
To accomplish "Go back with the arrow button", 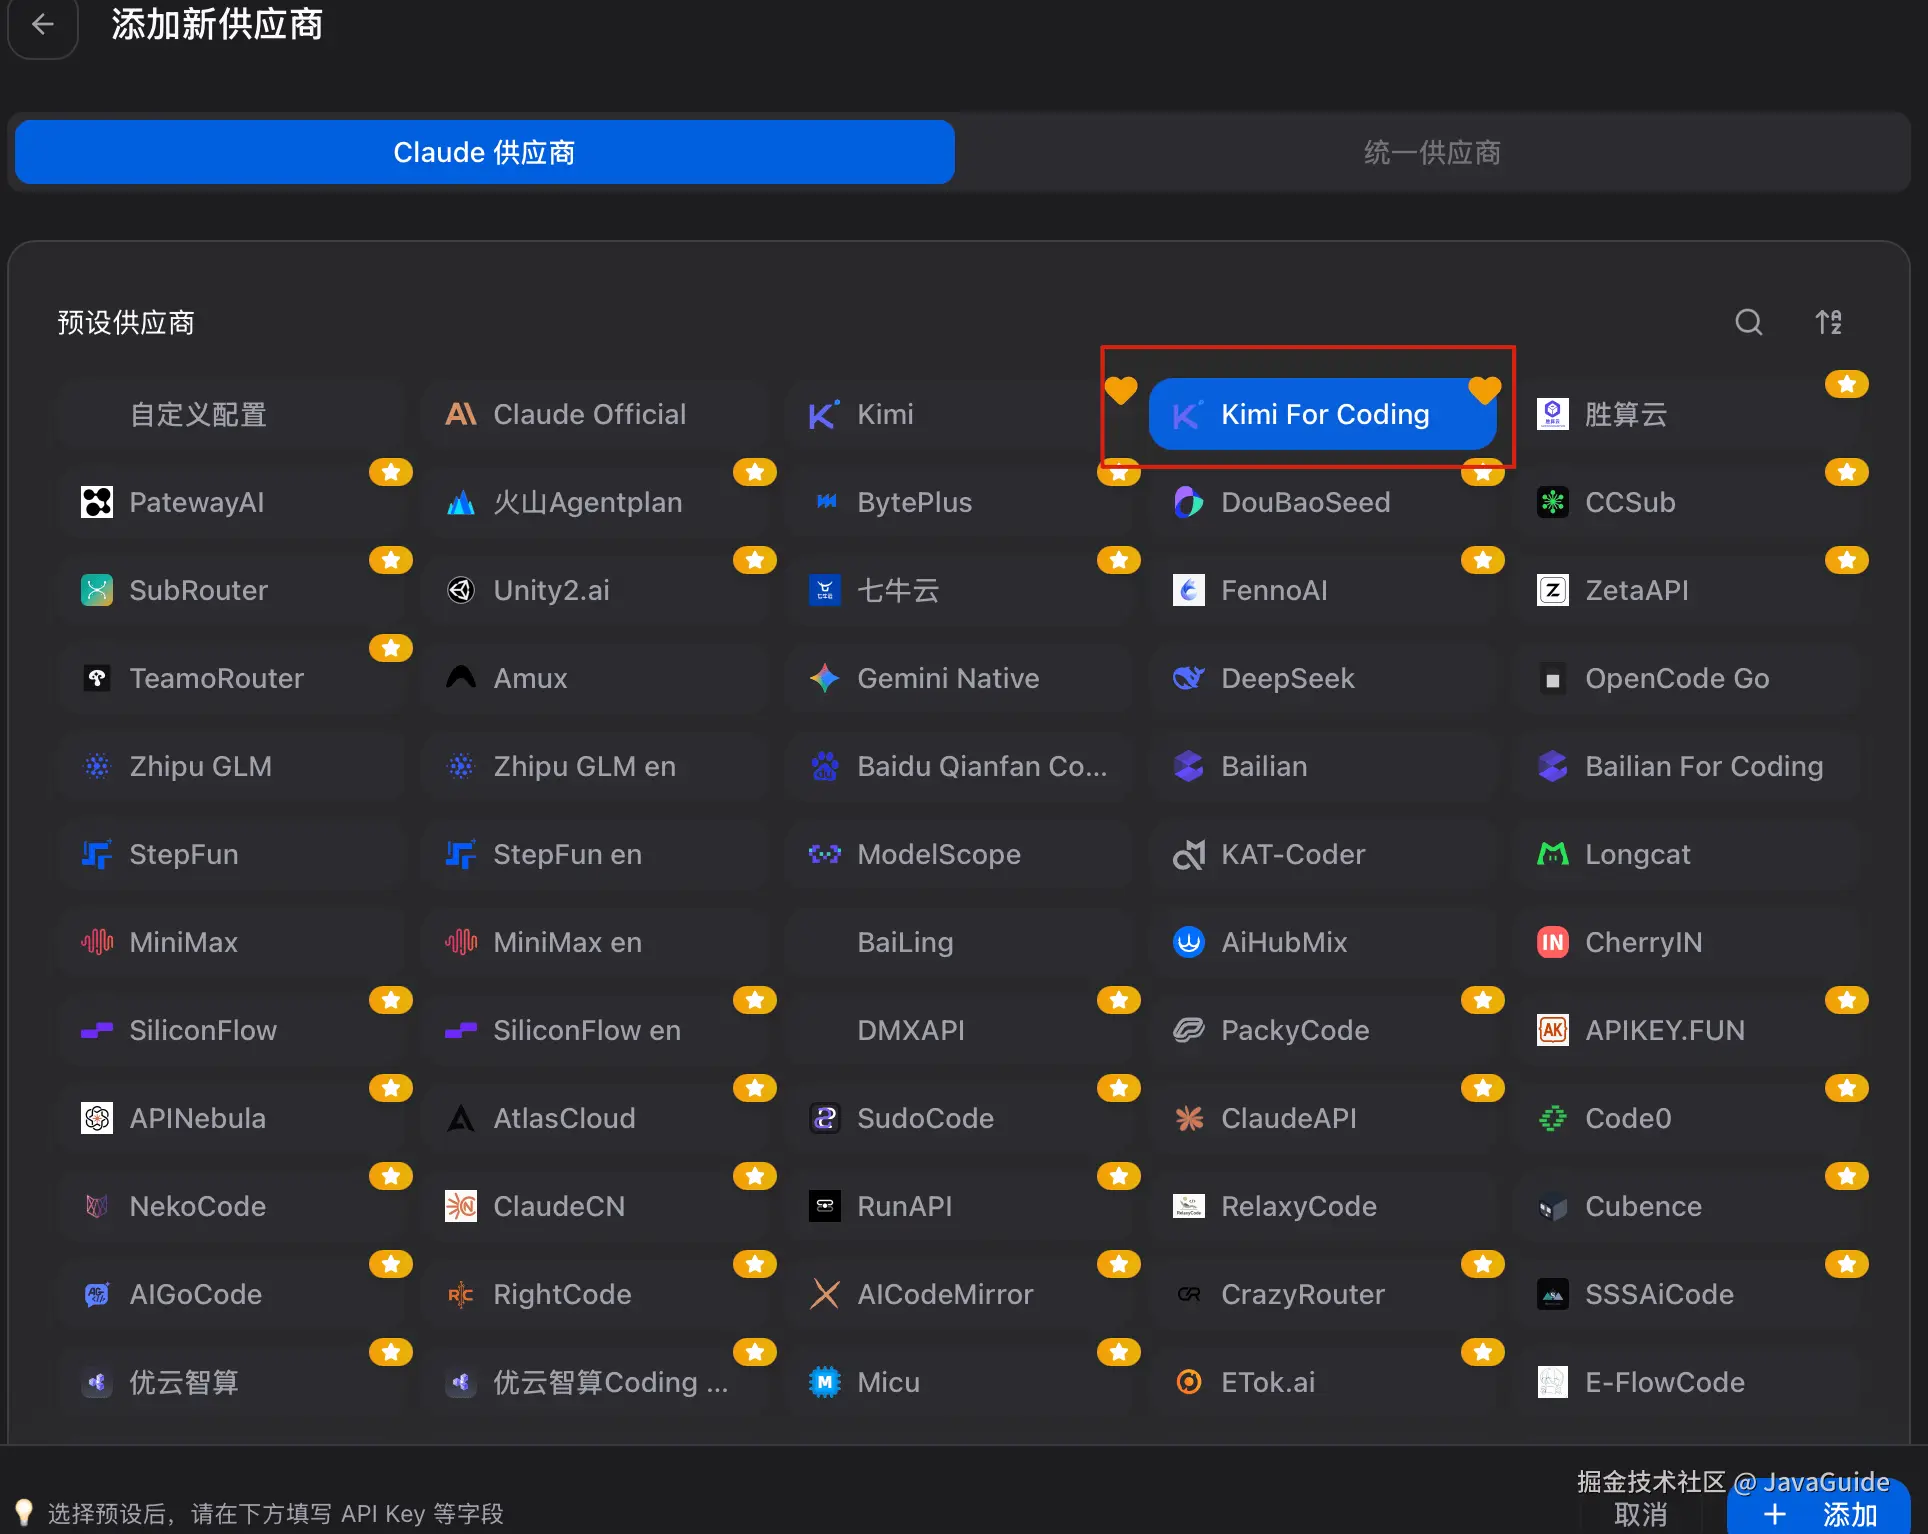I will tap(43, 24).
